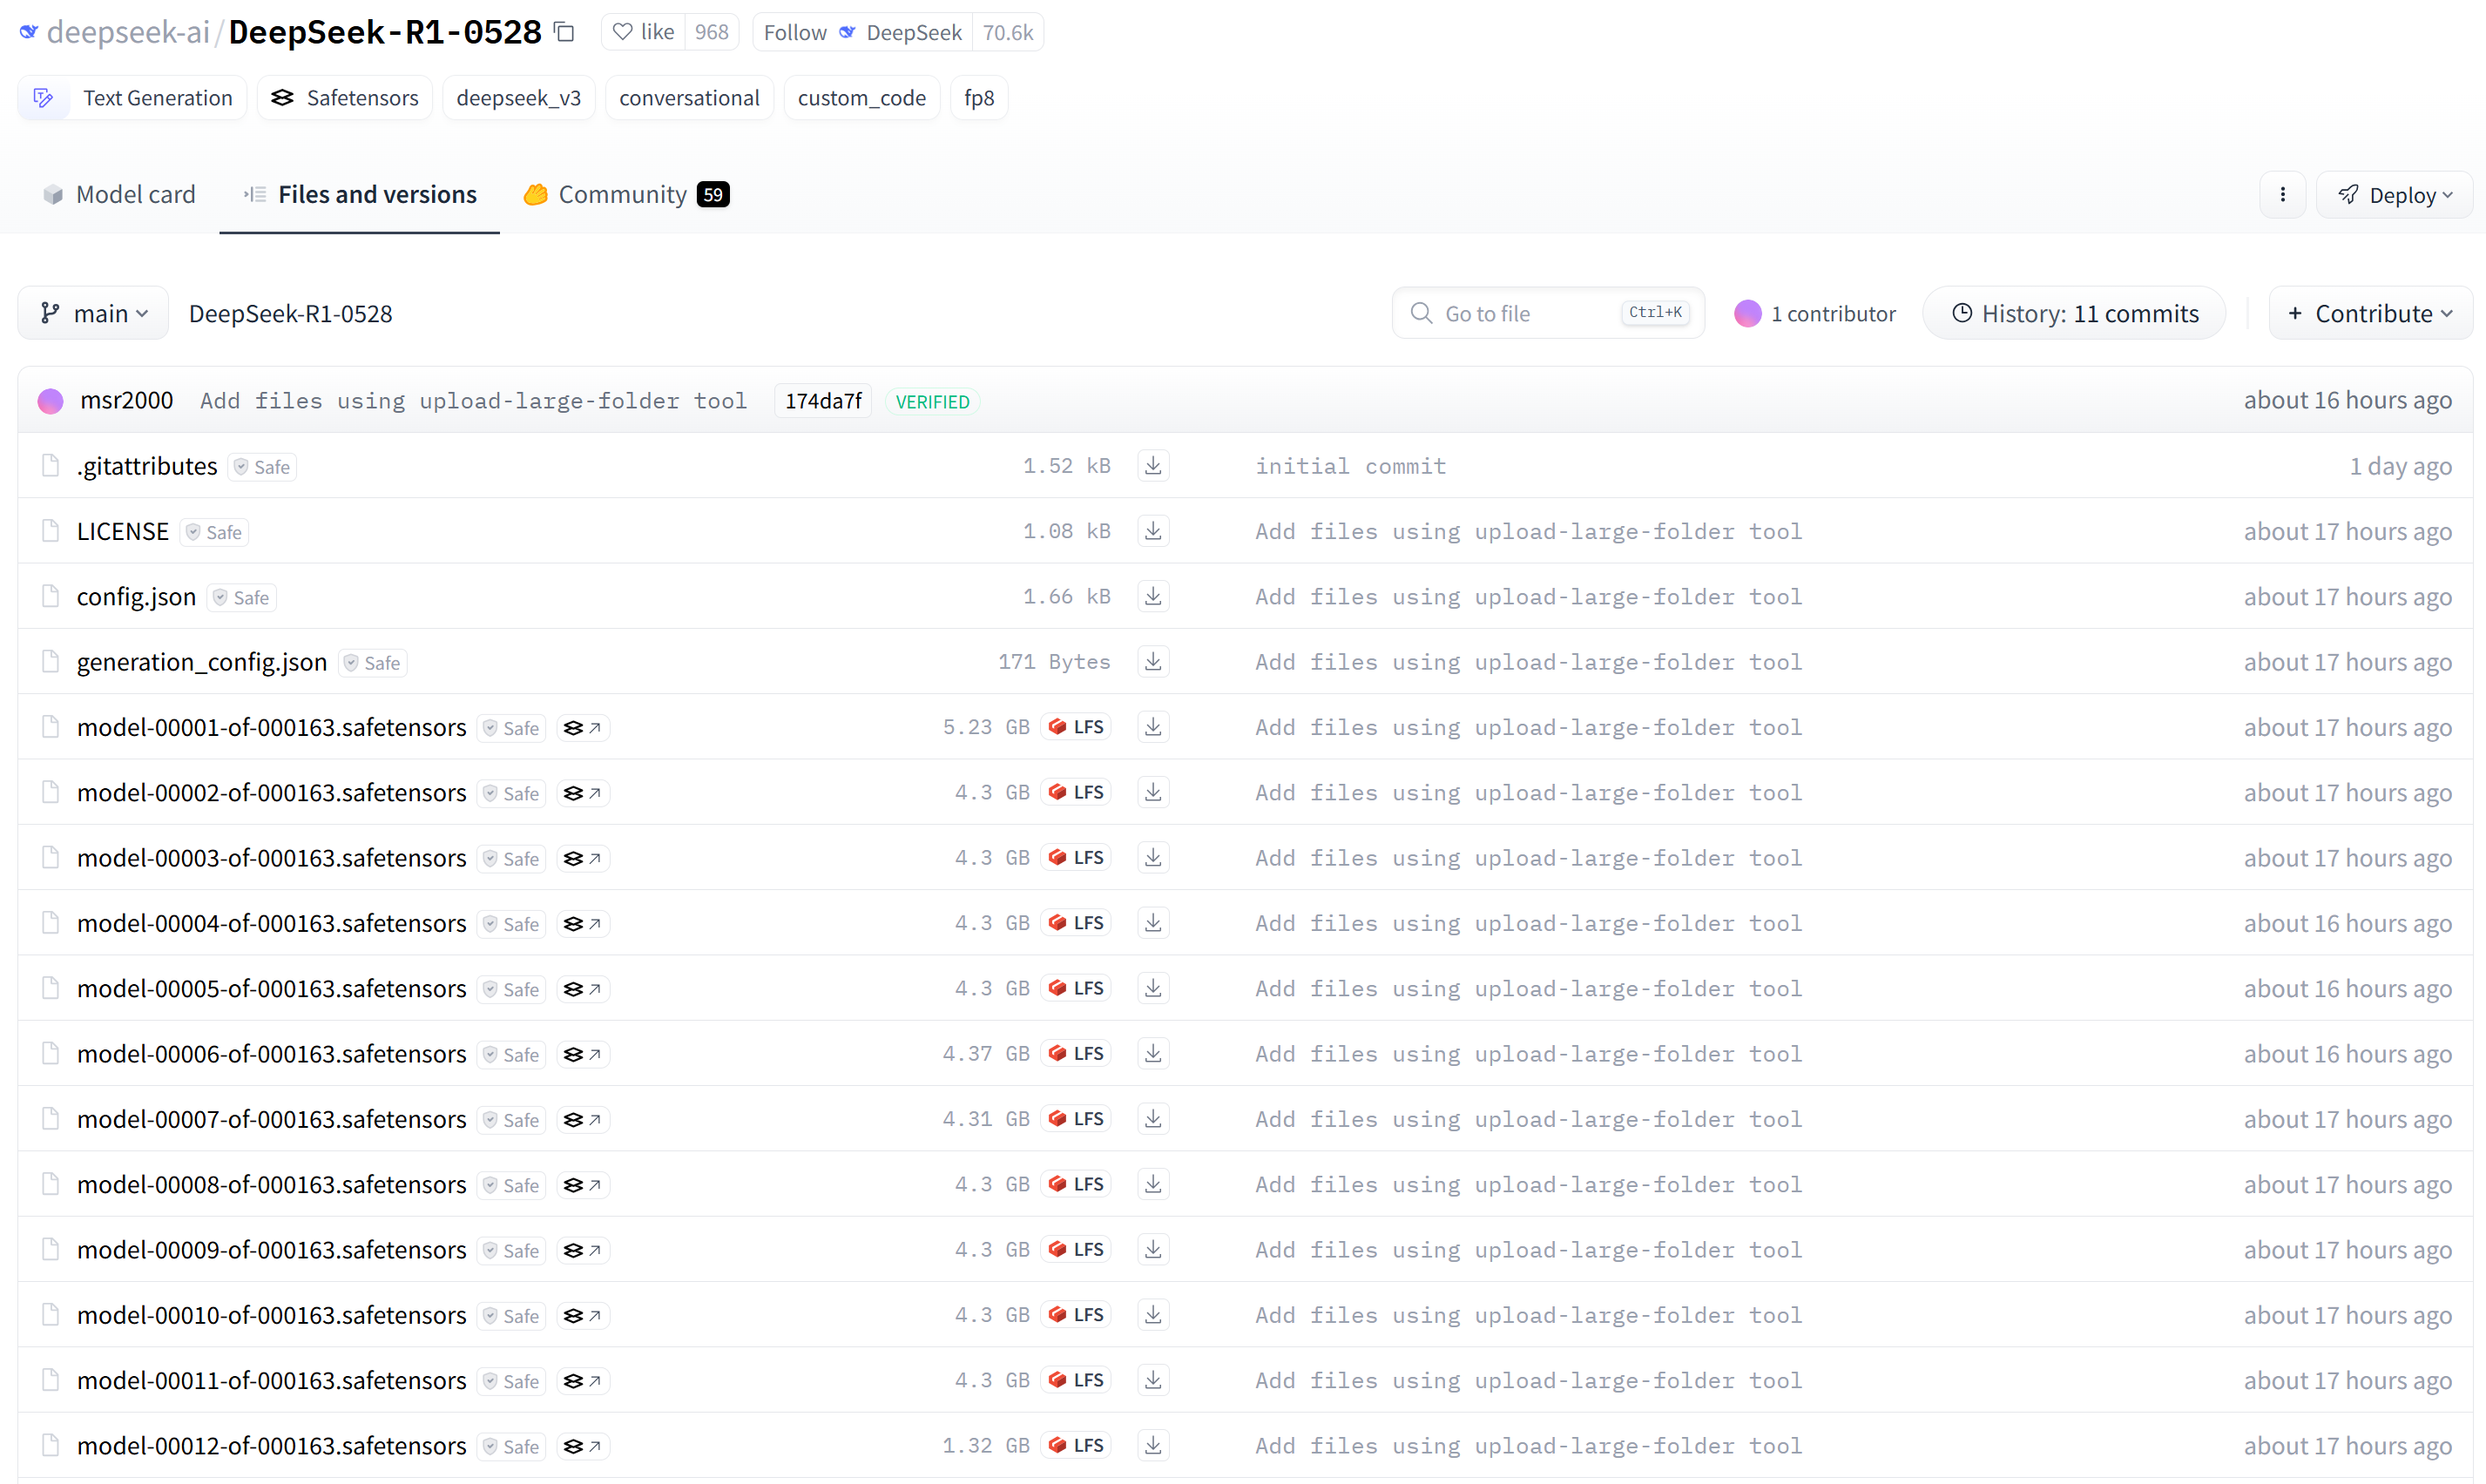Open the three-dot more options menu
This screenshot has height=1484, width=2486.
tap(2282, 195)
